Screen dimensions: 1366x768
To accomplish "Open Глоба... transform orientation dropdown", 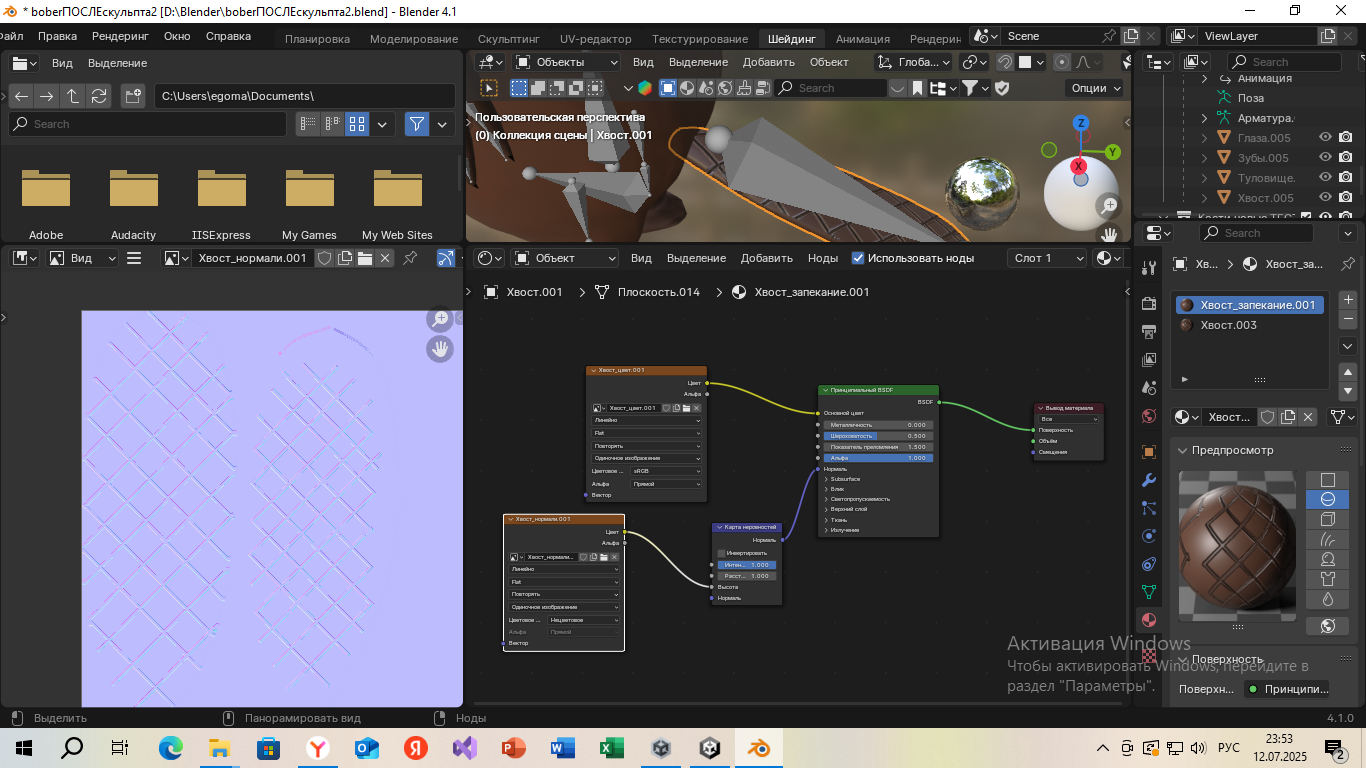I will [x=914, y=62].
